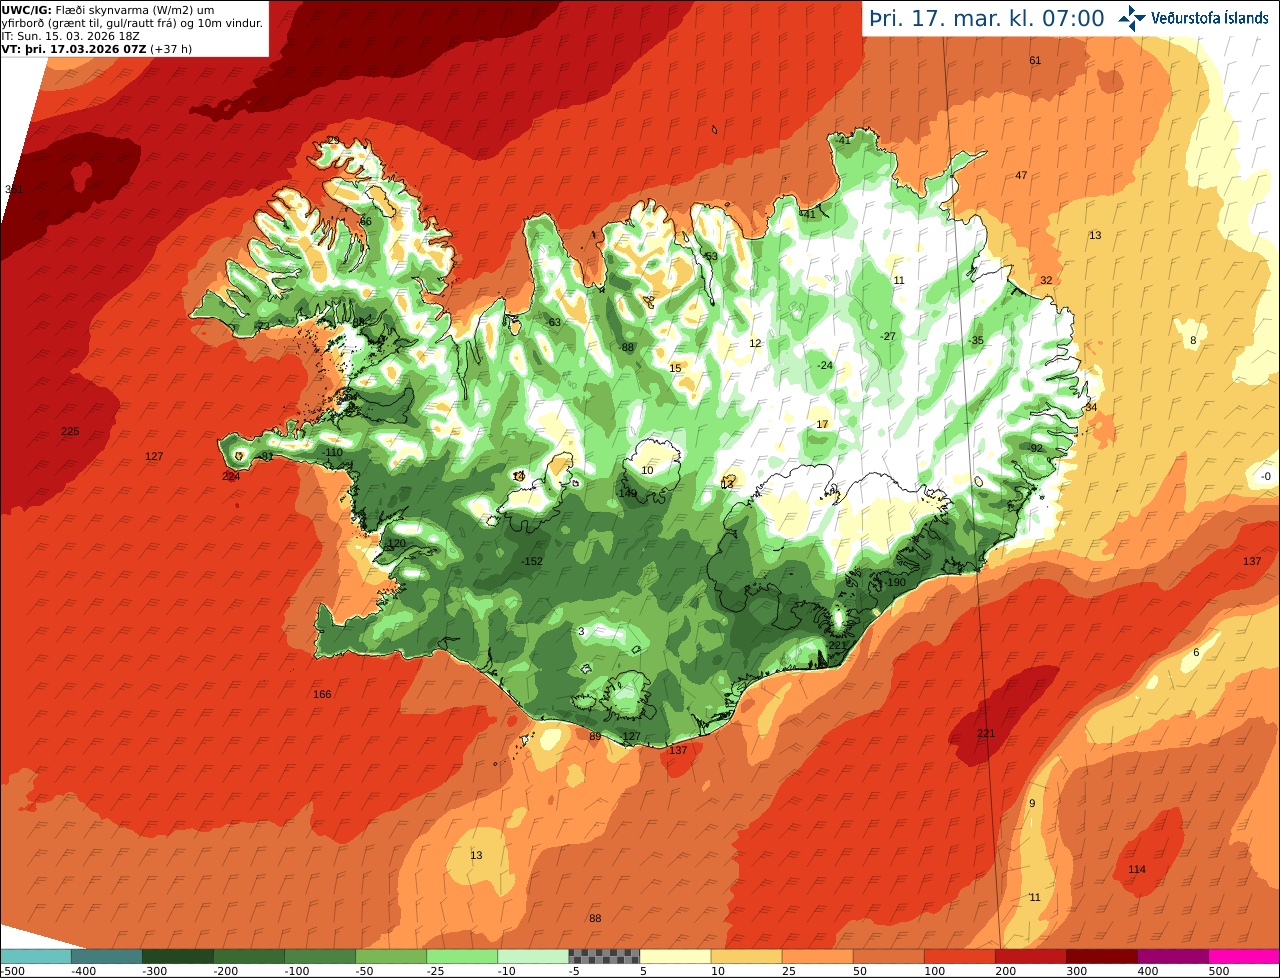This screenshot has height=978, width=1280.
Task: Click the '3' value in south Iceland
Action: (x=581, y=632)
